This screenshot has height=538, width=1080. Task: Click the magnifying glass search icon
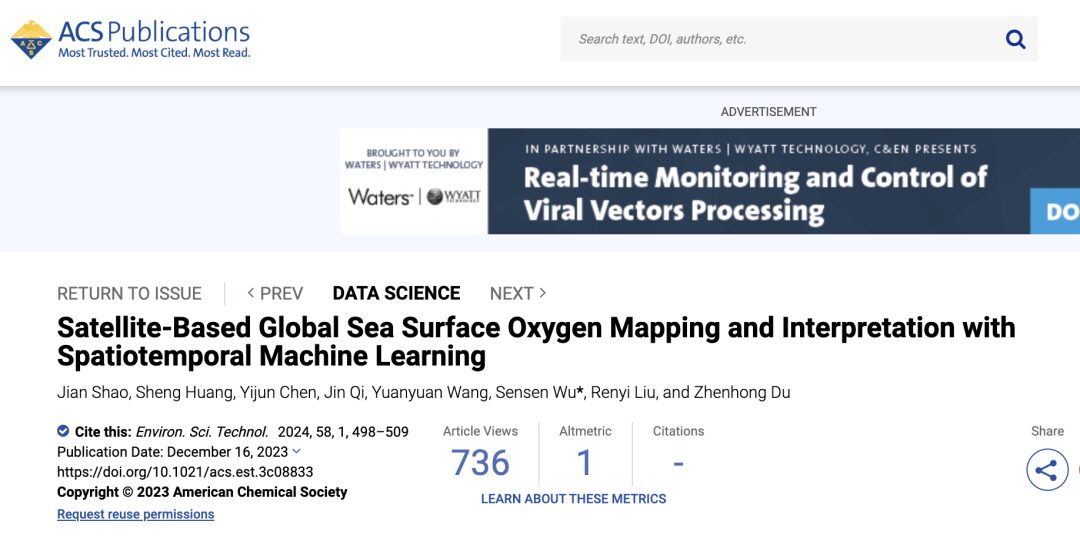point(1015,39)
